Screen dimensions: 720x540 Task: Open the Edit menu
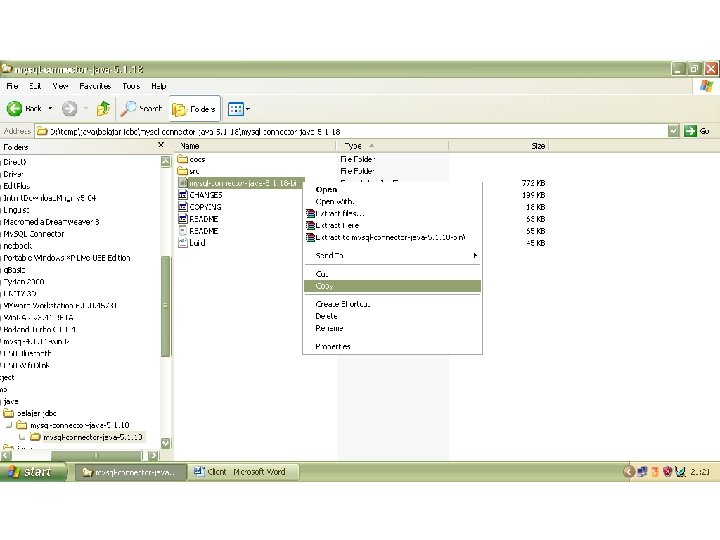[35, 86]
